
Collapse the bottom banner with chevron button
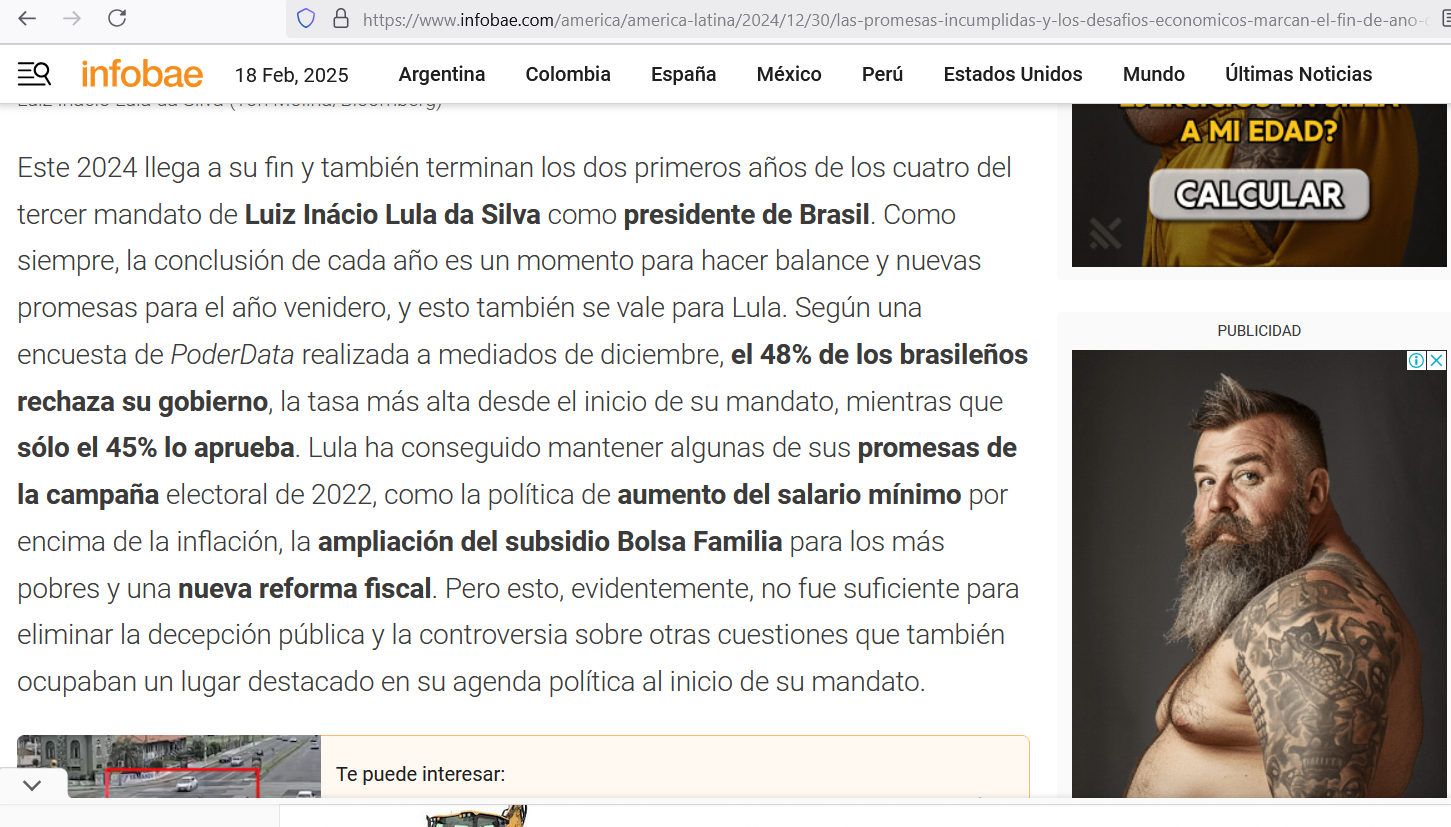33,785
